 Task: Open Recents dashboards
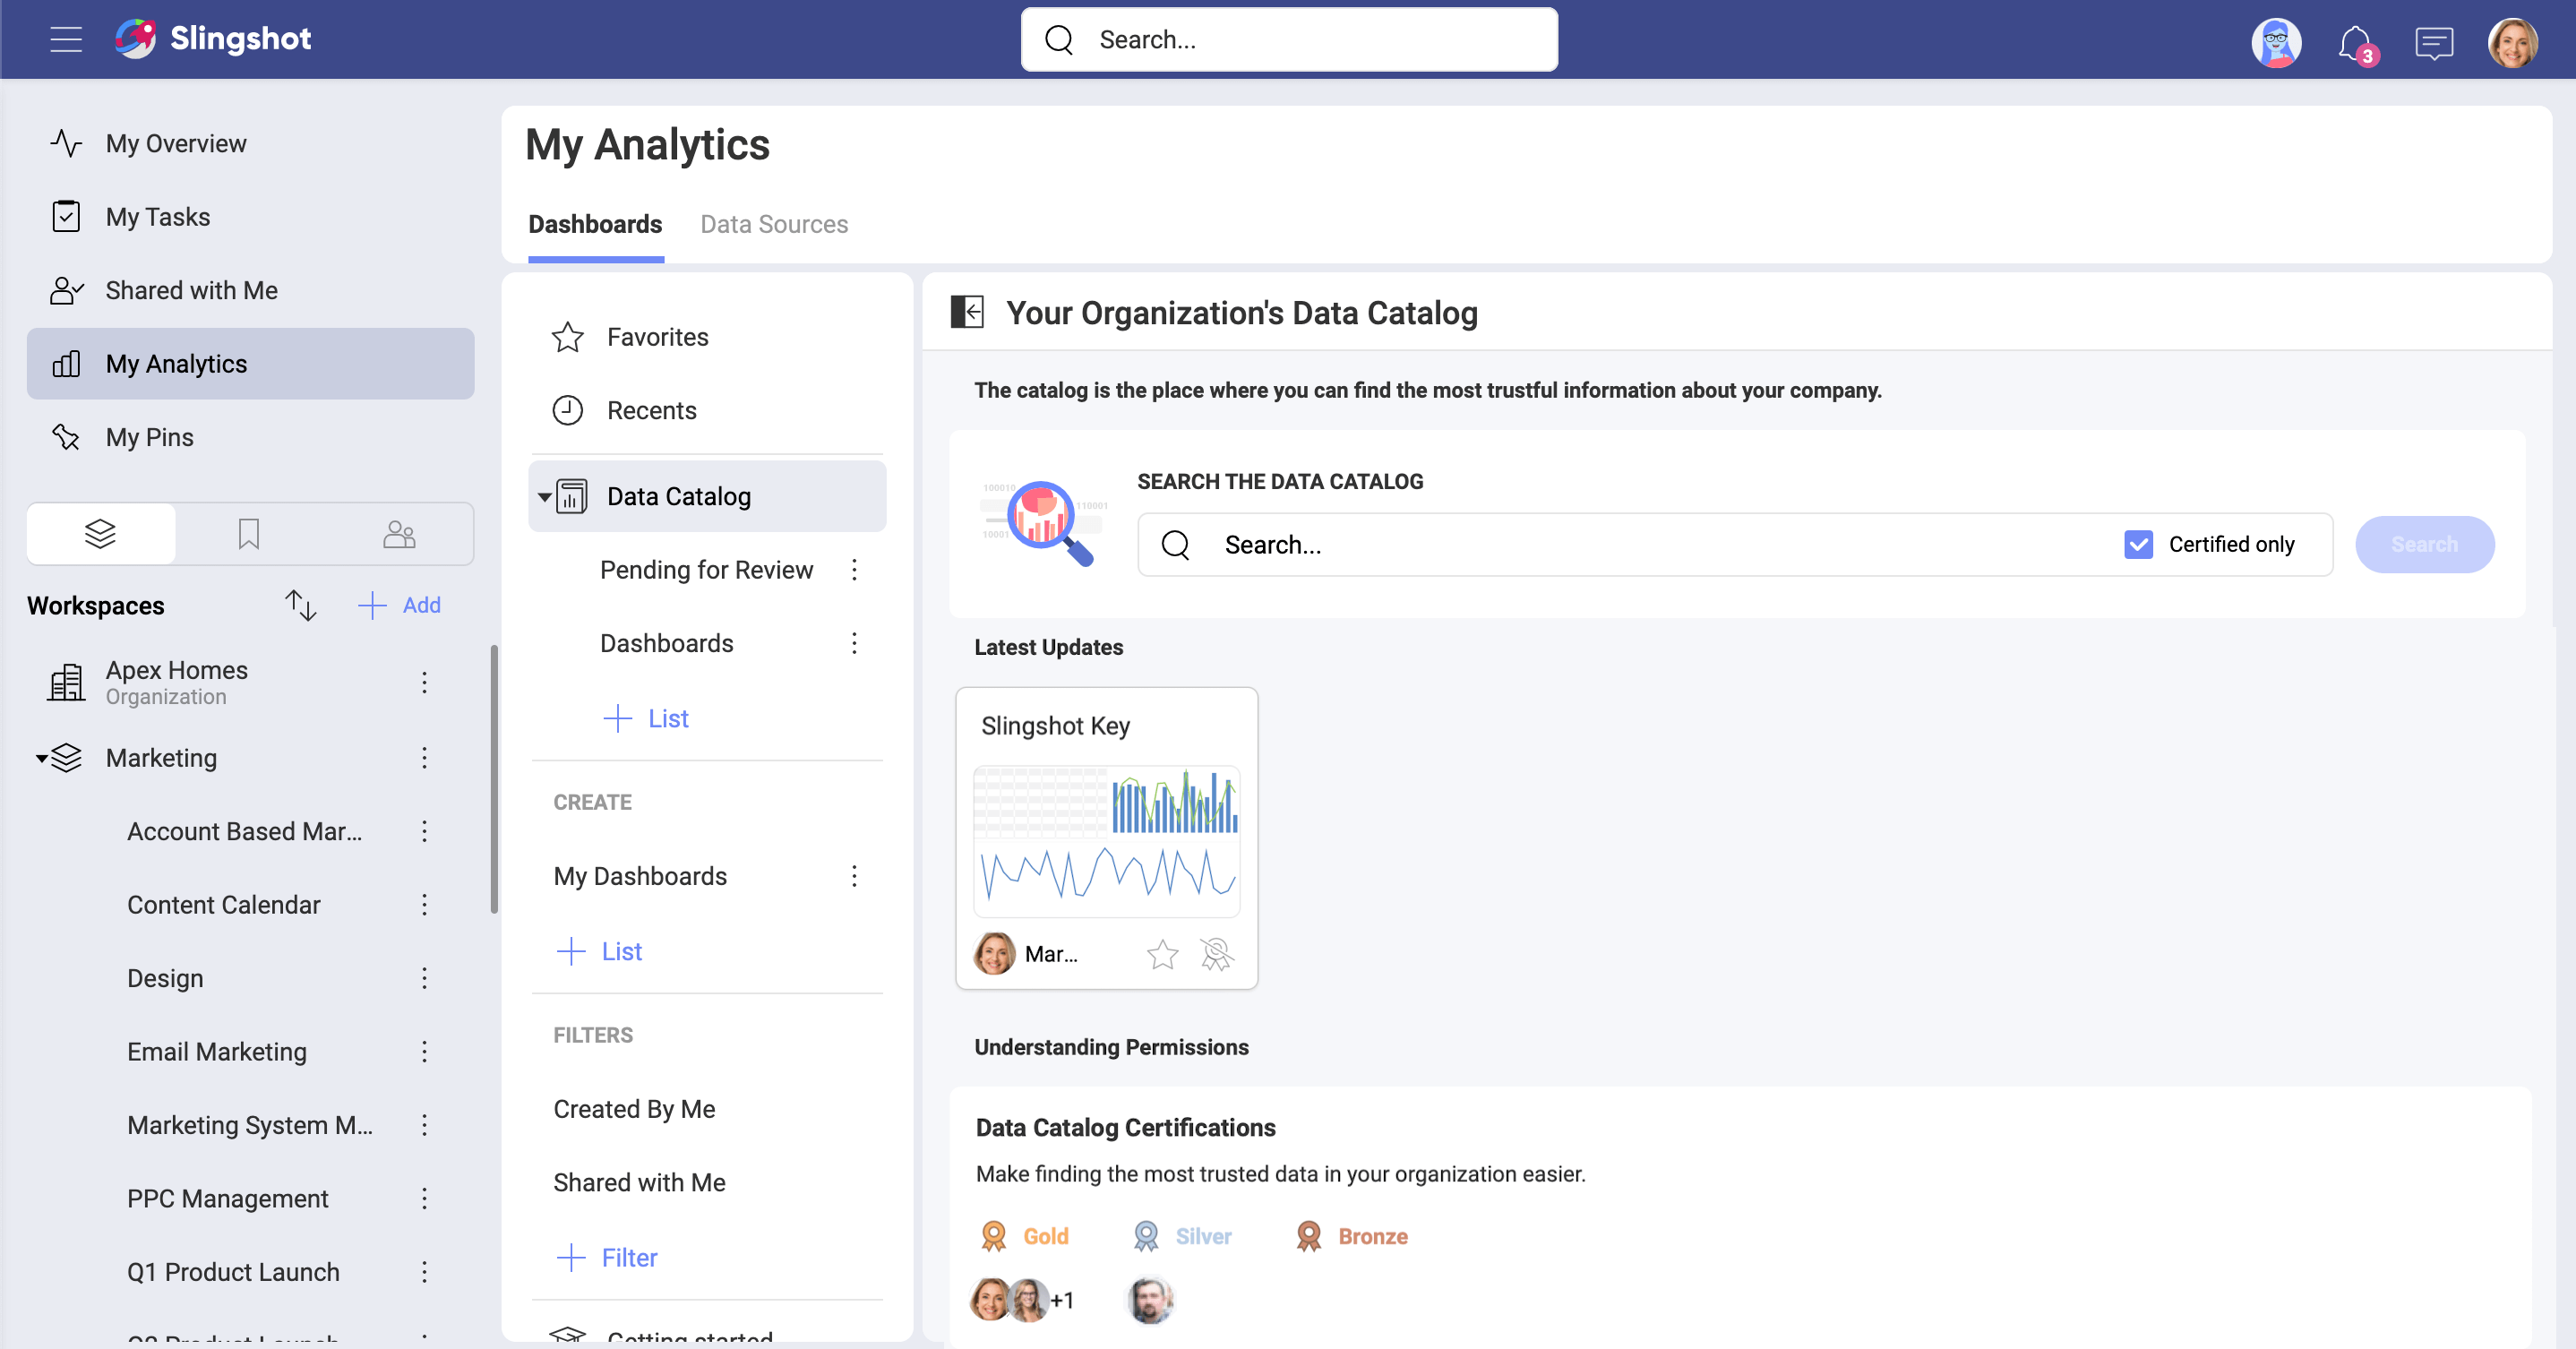(707, 410)
